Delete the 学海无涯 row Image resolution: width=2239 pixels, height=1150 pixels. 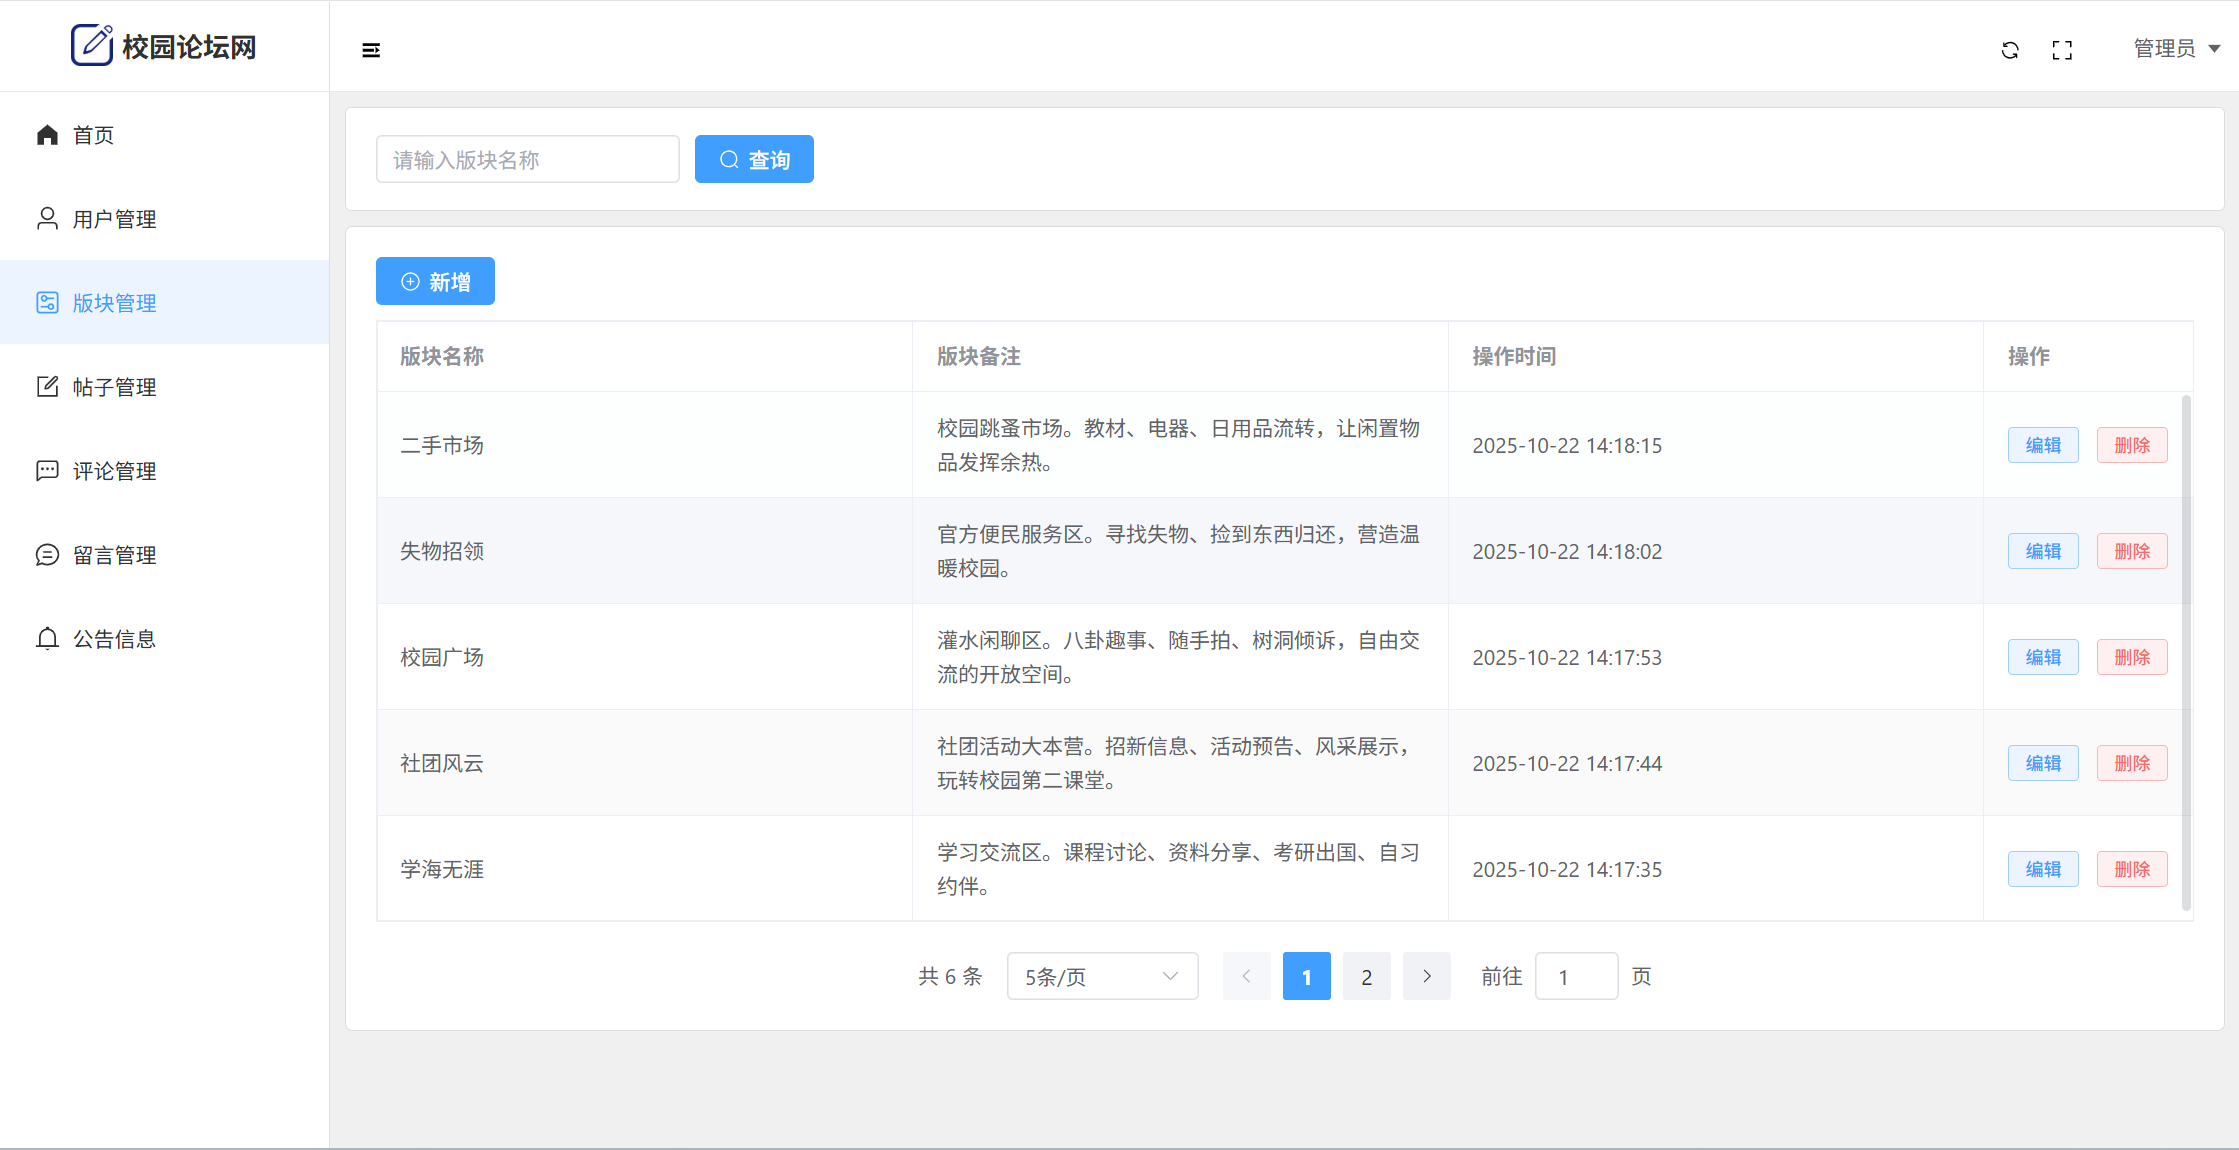click(2131, 869)
